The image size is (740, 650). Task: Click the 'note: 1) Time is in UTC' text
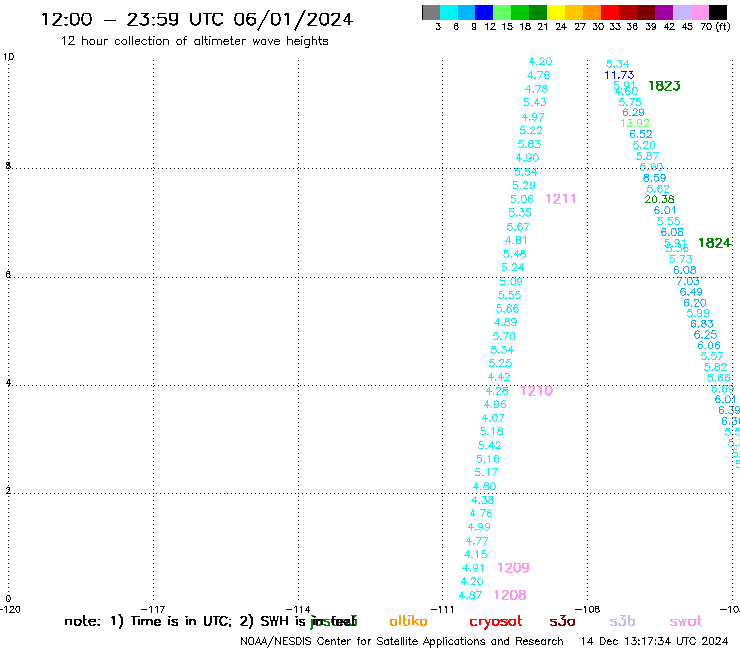148,621
